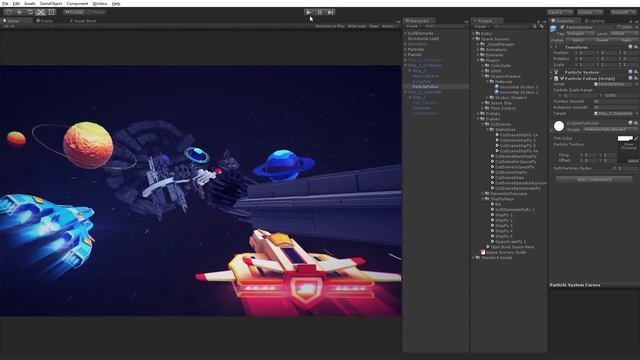Toggle the ParticleFollow object active checkbox
Screen dimensions: 640x360
tap(562, 27)
